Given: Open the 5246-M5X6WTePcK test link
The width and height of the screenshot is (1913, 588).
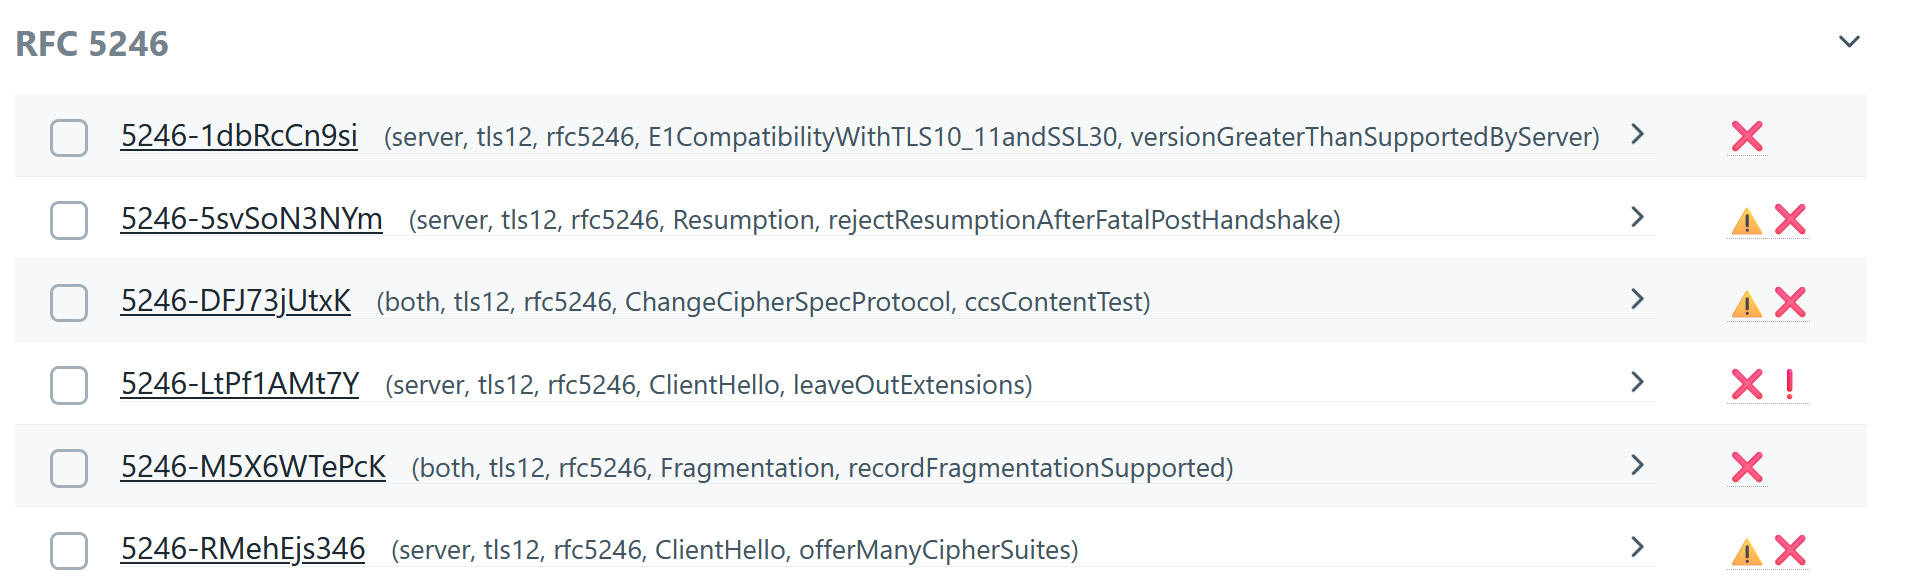Looking at the screenshot, I should click(x=253, y=467).
